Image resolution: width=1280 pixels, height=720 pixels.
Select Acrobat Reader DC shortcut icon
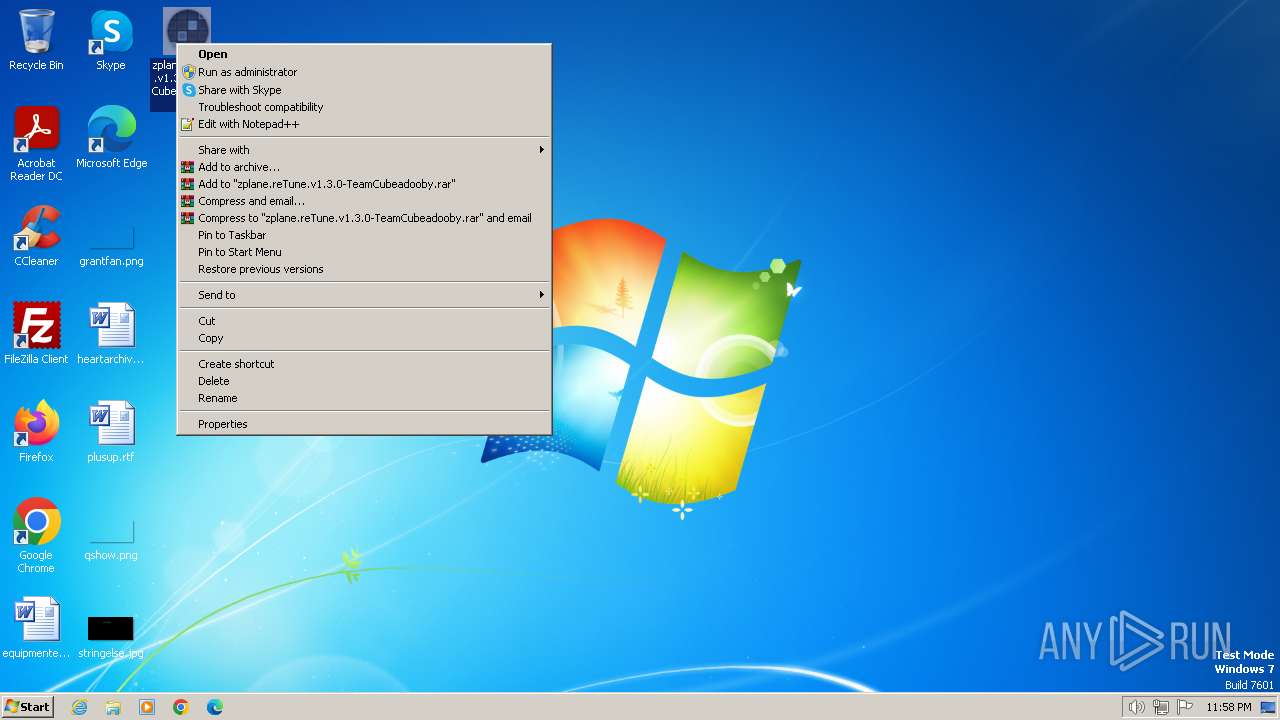[36, 144]
